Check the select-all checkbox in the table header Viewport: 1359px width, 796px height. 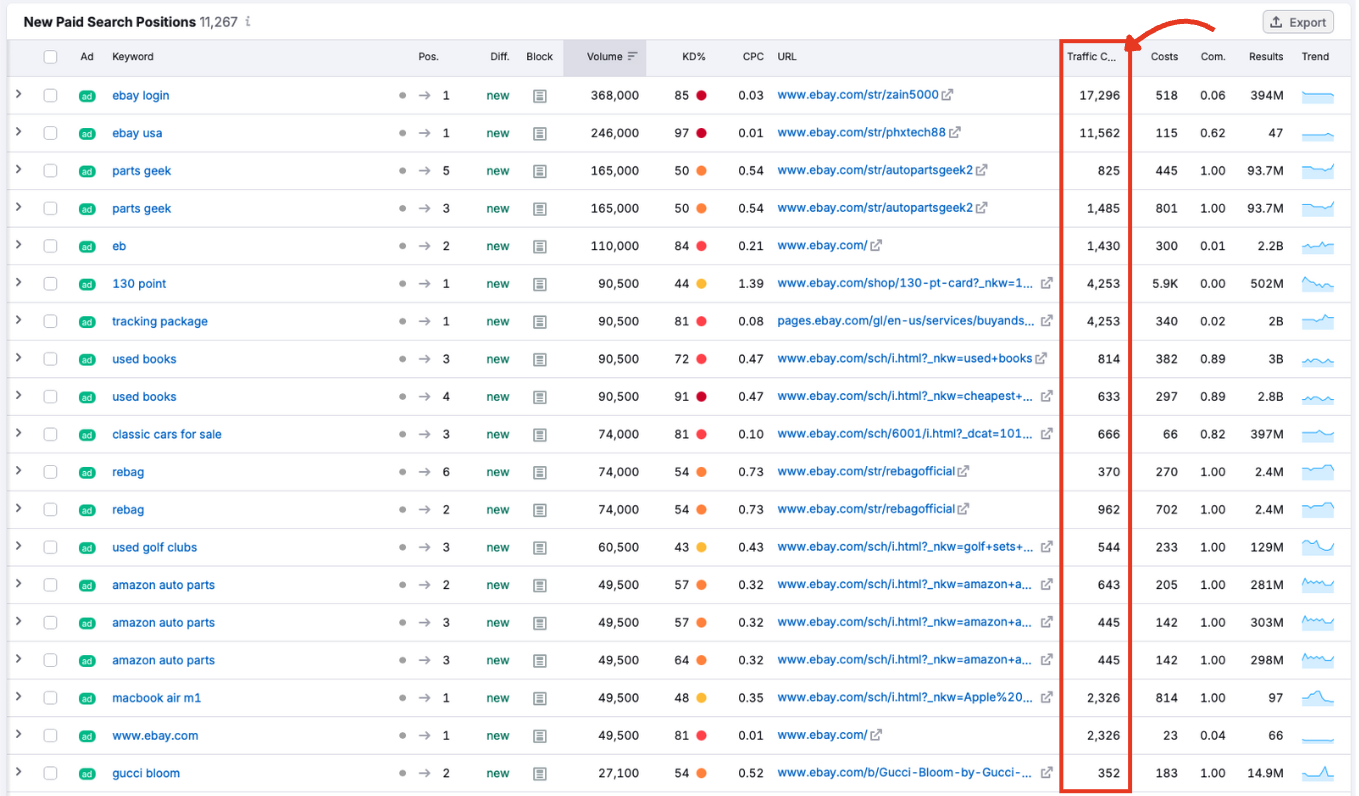click(50, 57)
